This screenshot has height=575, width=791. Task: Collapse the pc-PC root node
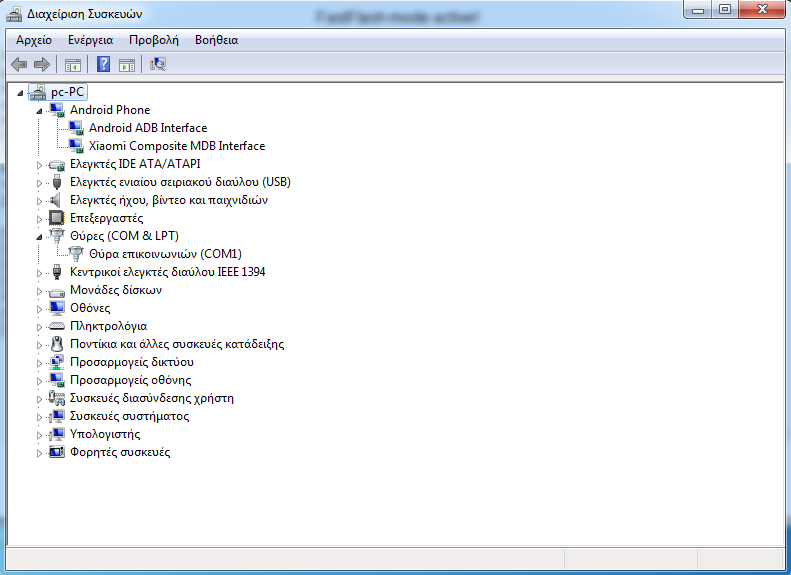coord(20,93)
